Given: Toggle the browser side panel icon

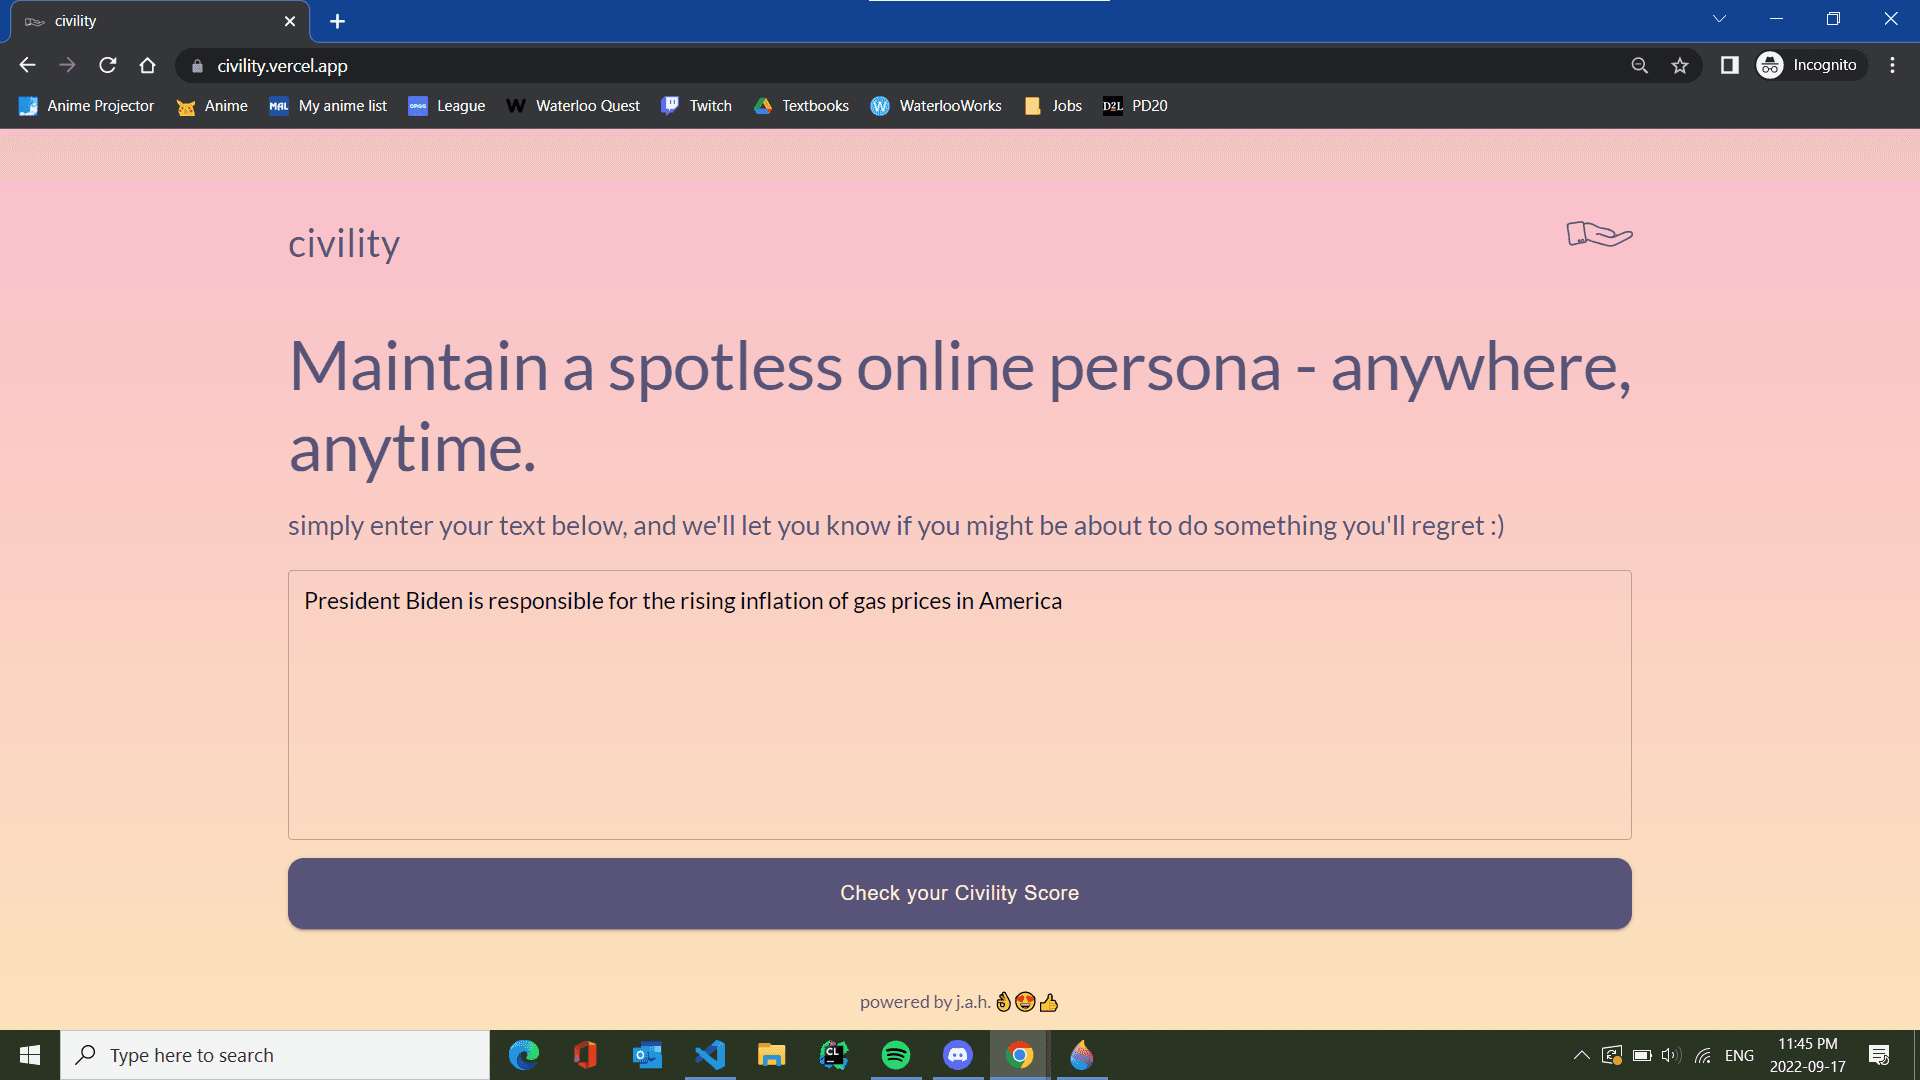Looking at the screenshot, I should [1729, 65].
